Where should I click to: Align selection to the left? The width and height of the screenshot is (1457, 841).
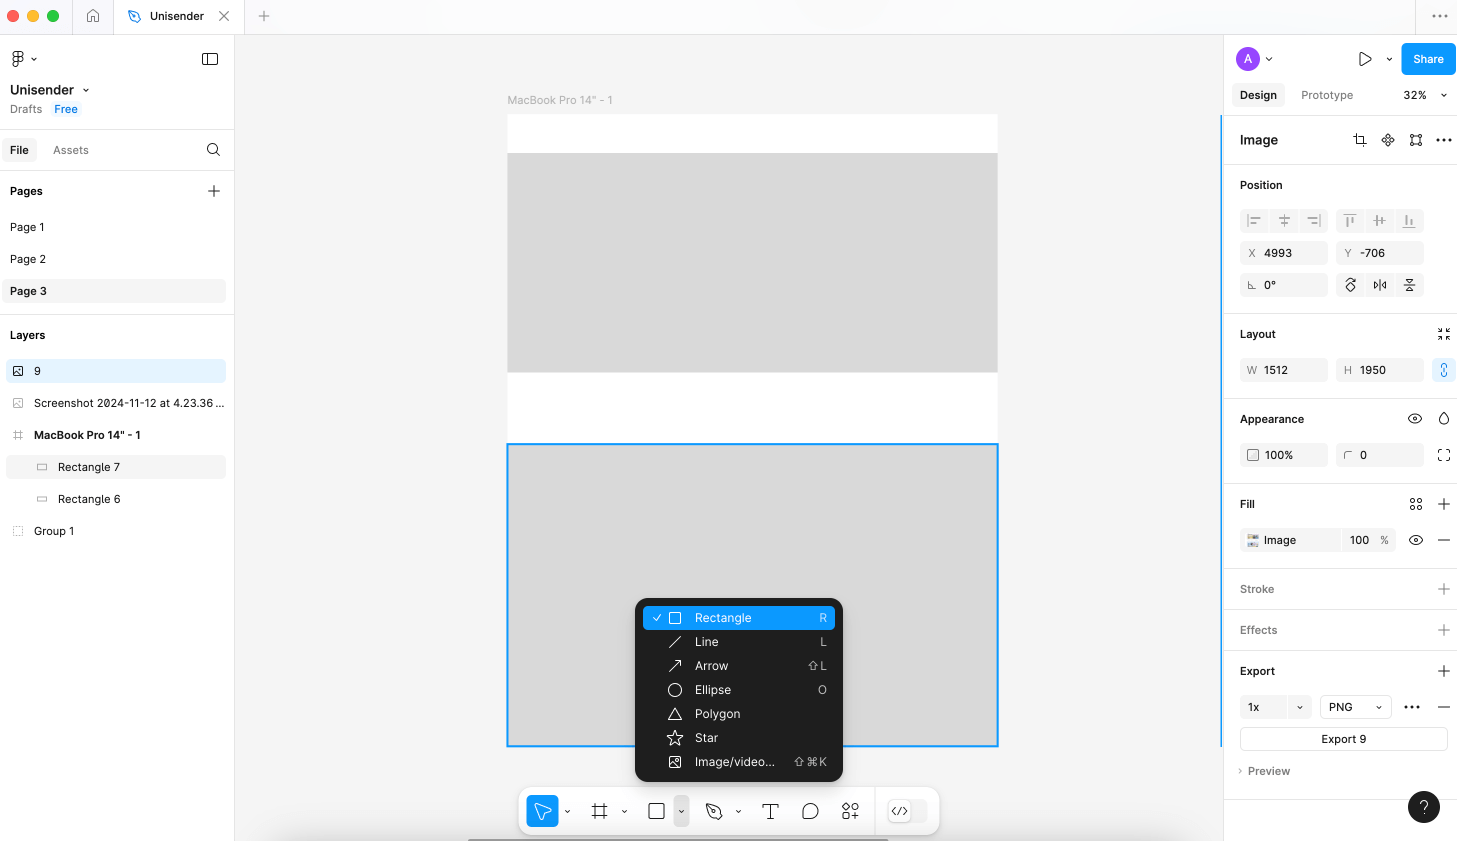[1254, 221]
